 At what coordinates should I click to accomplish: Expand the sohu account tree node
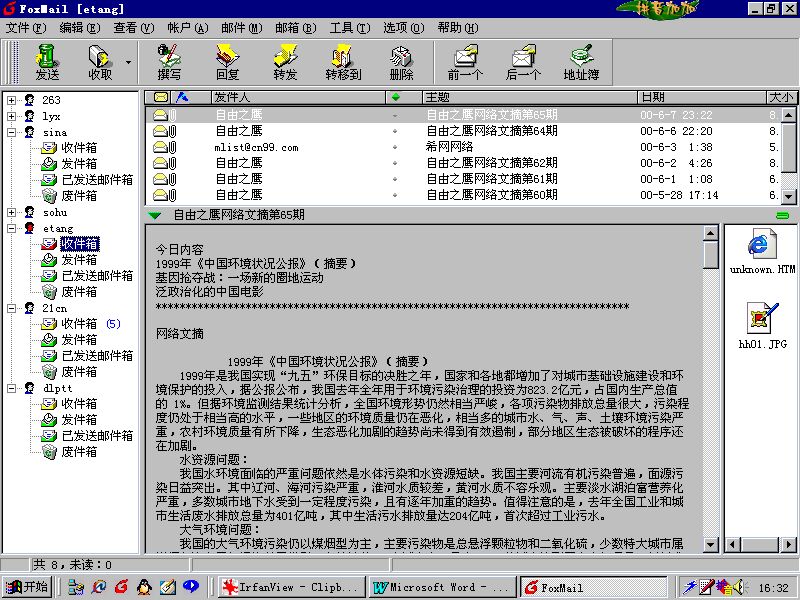tap(12, 212)
